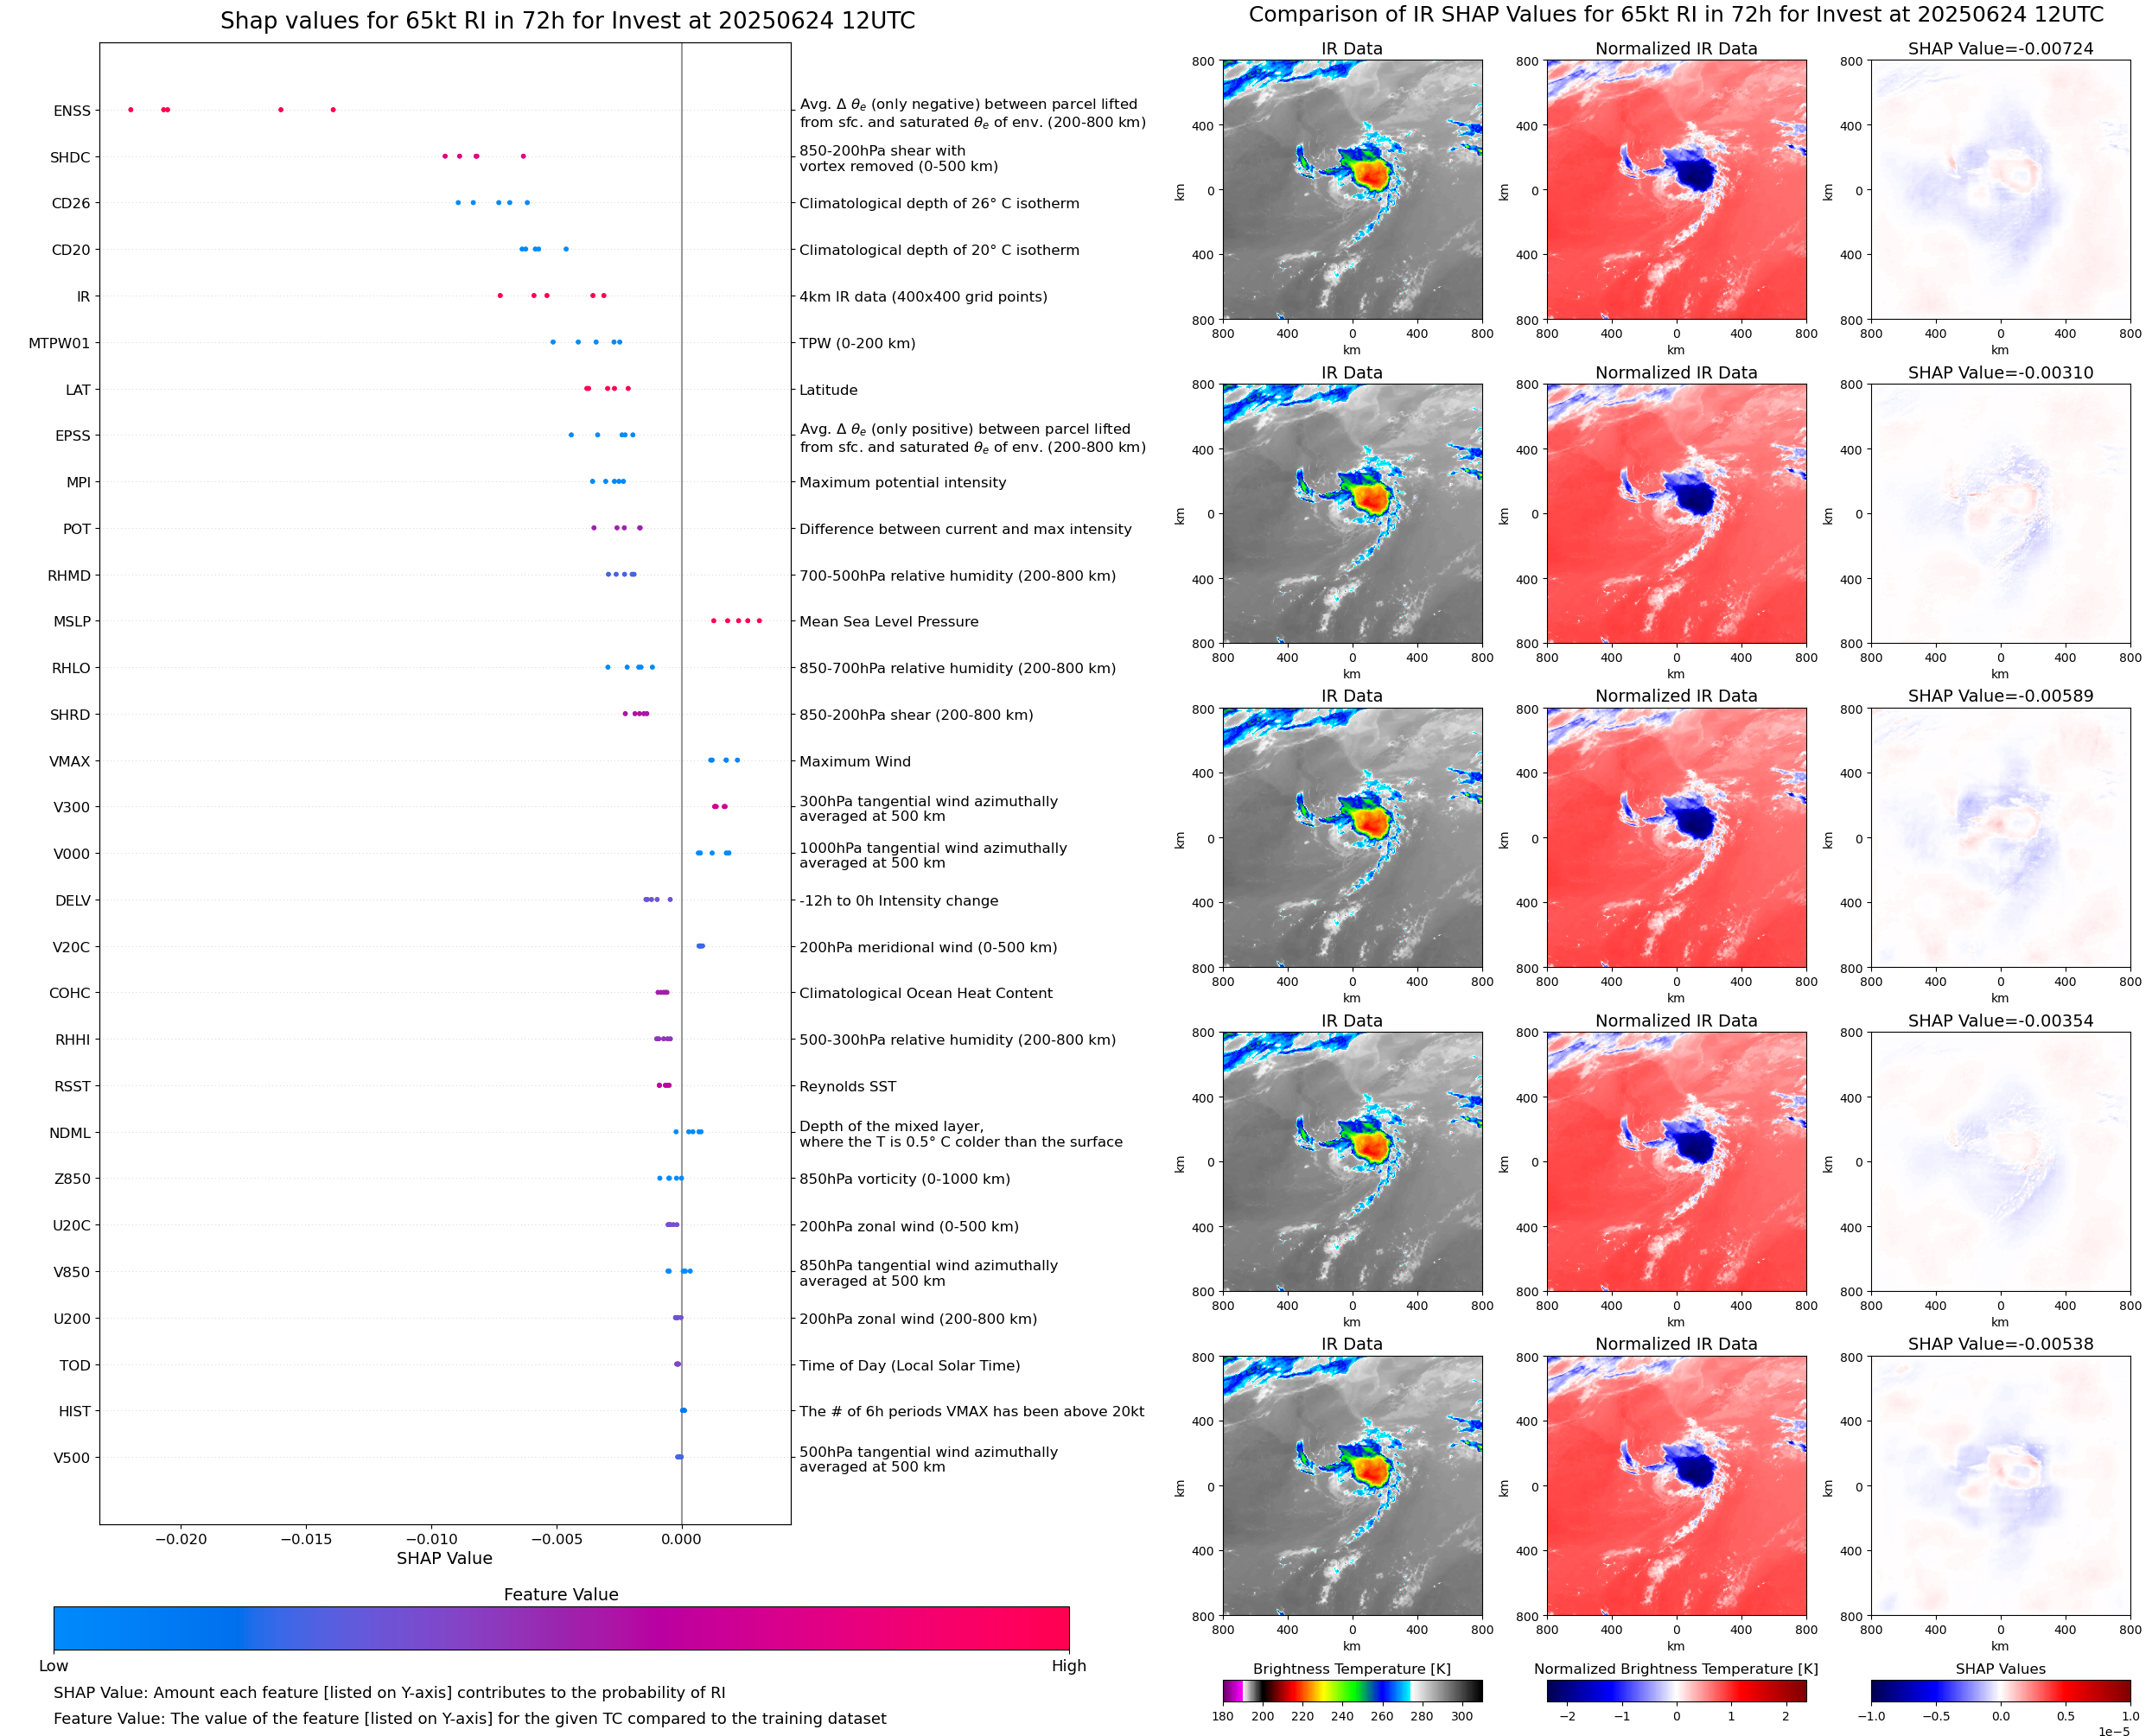Click the MSLP feature label
The height and width of the screenshot is (1736, 2152).
[x=72, y=622]
